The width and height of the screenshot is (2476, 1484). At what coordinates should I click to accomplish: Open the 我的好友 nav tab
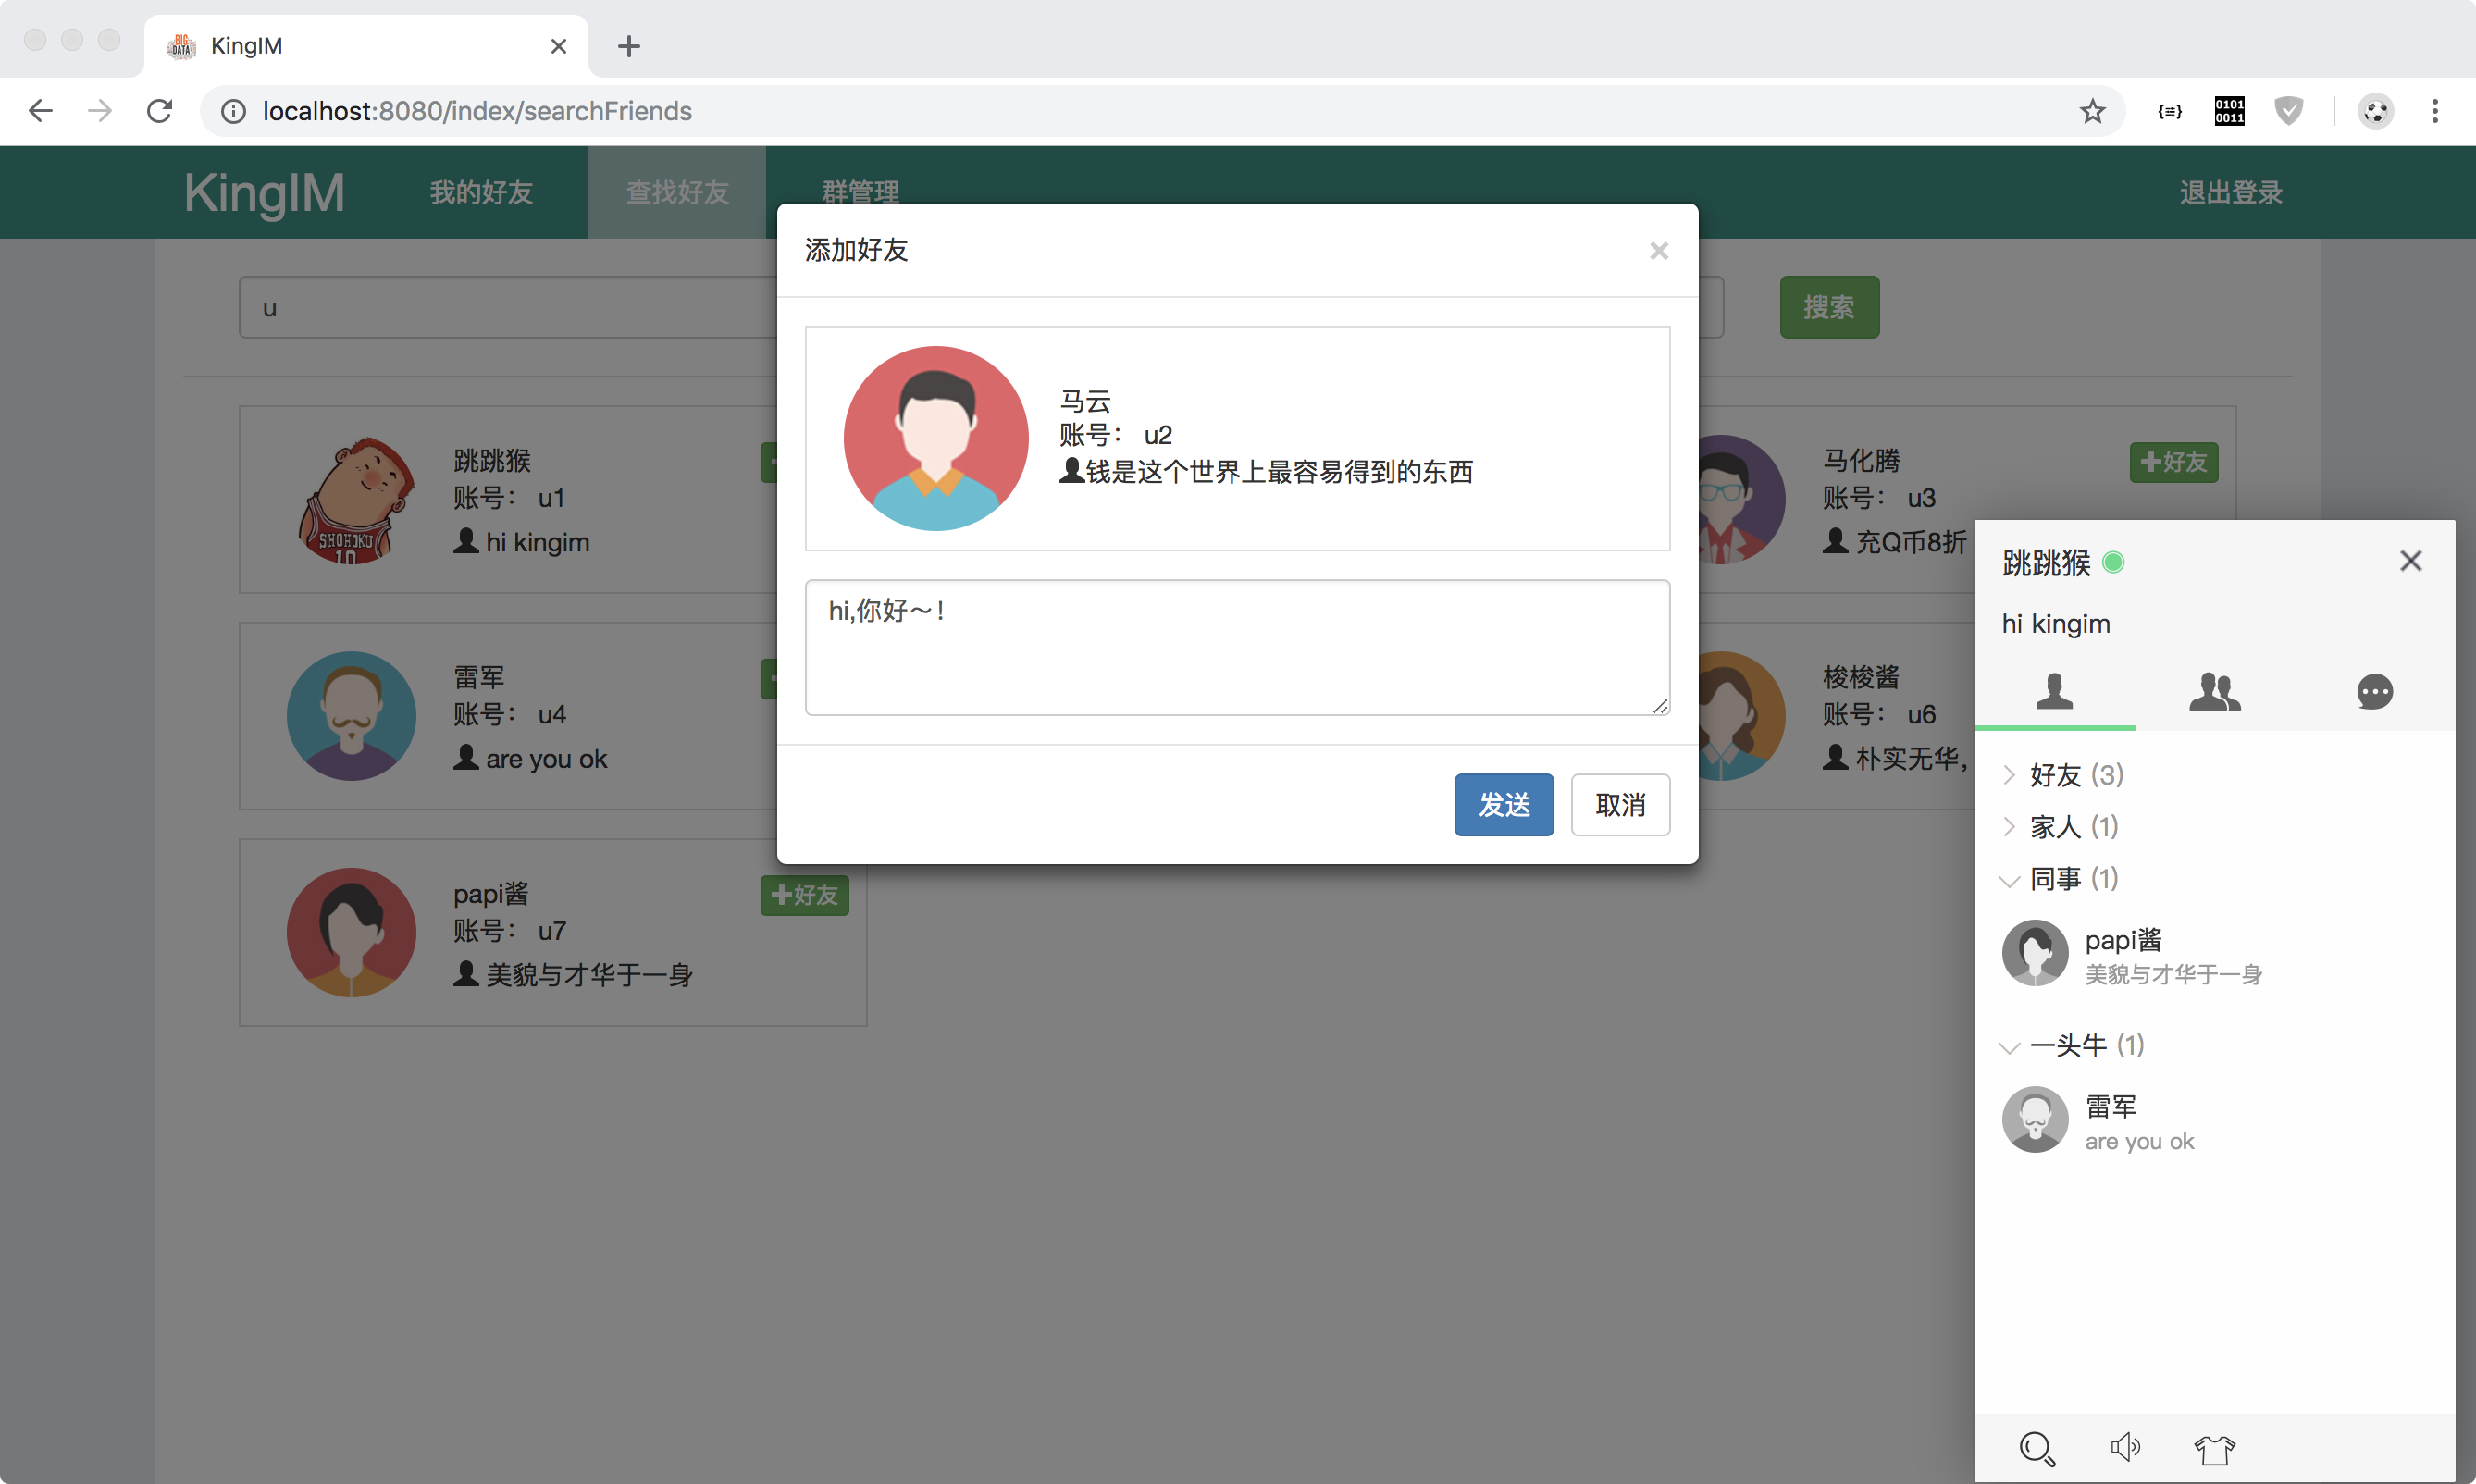click(481, 192)
